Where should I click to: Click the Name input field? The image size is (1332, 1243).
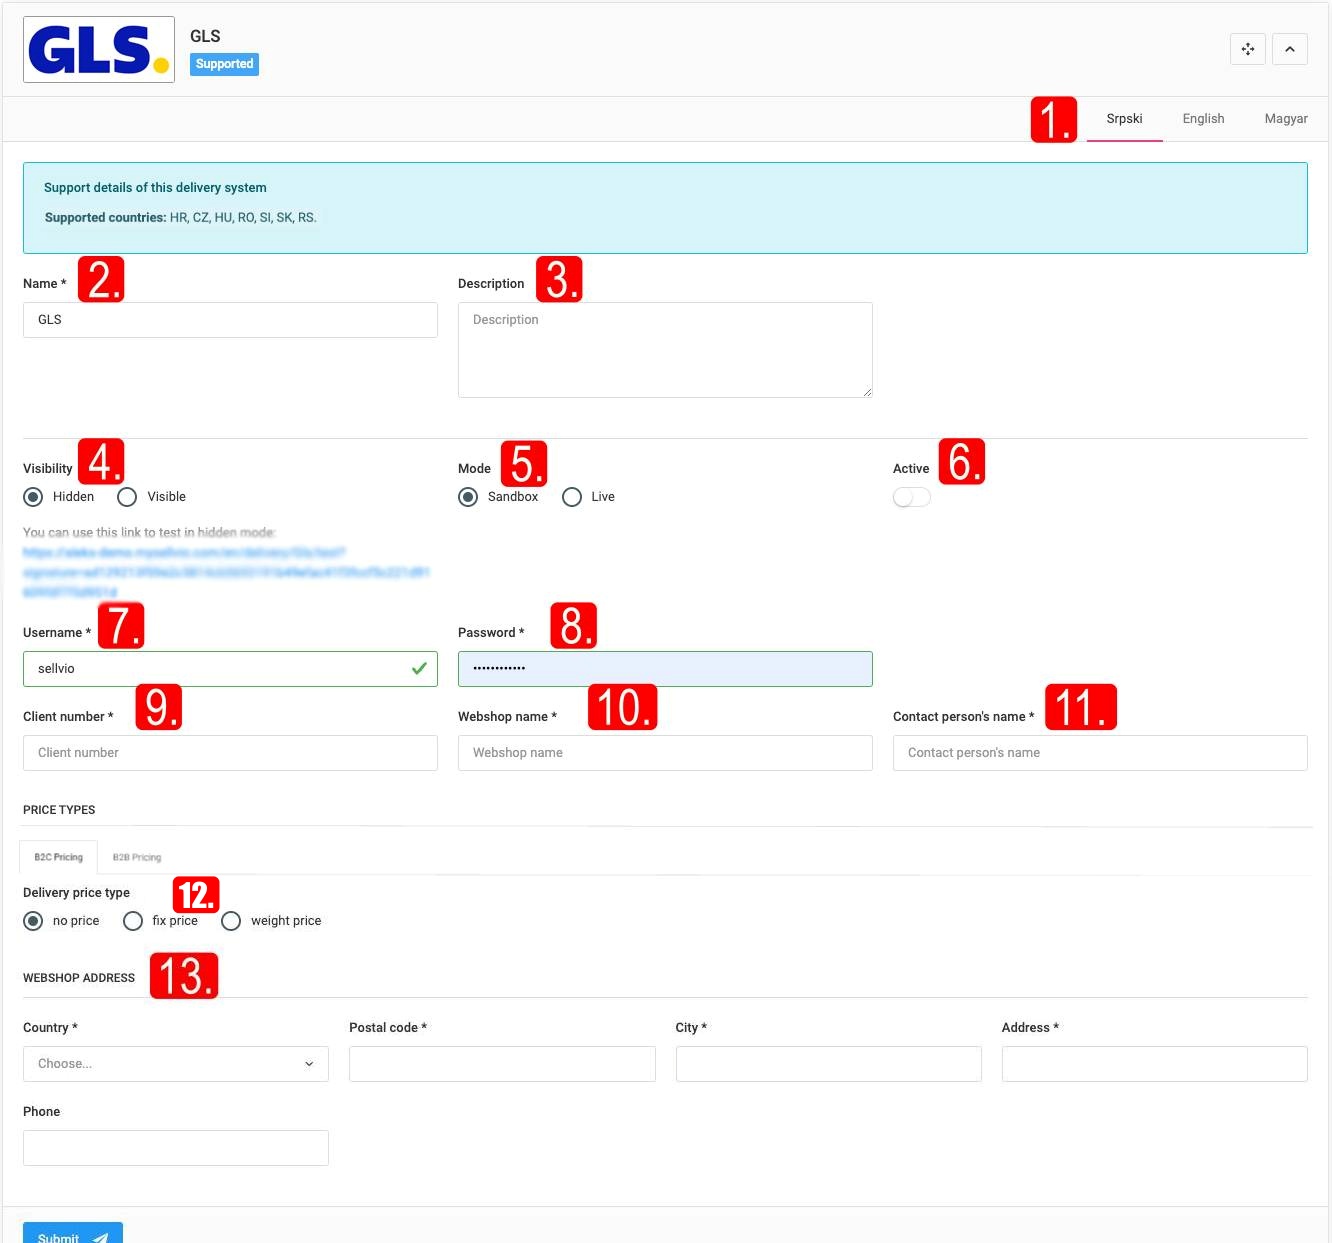pos(230,320)
